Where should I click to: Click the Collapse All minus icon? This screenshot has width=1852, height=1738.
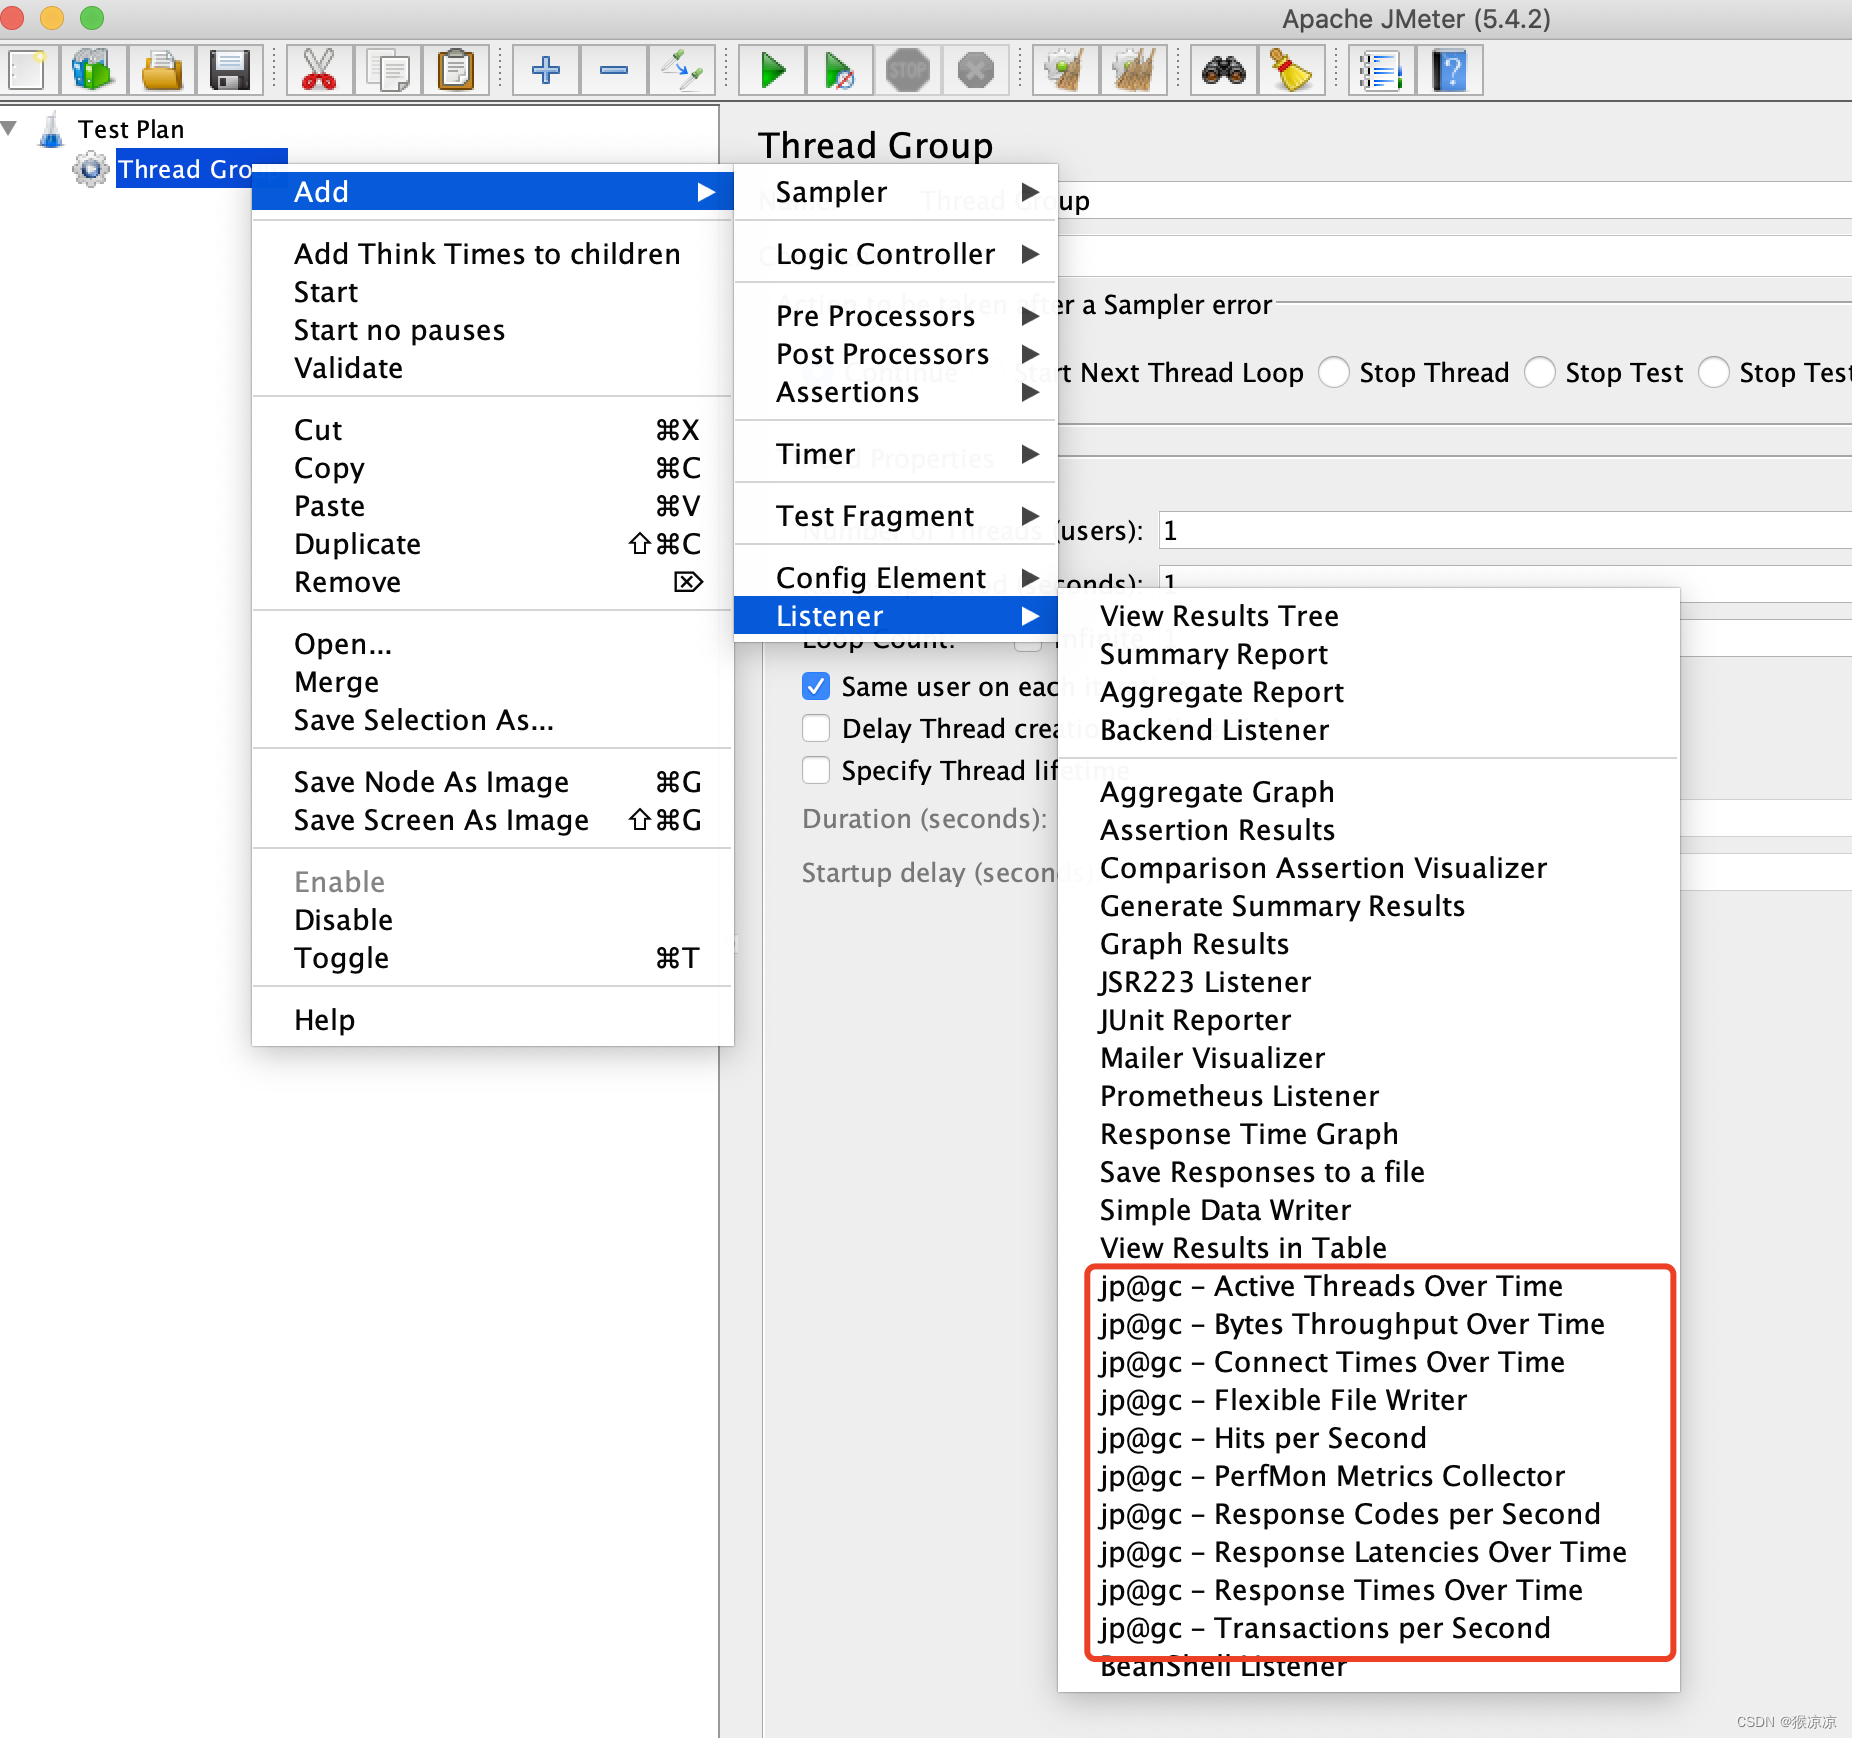coord(614,71)
